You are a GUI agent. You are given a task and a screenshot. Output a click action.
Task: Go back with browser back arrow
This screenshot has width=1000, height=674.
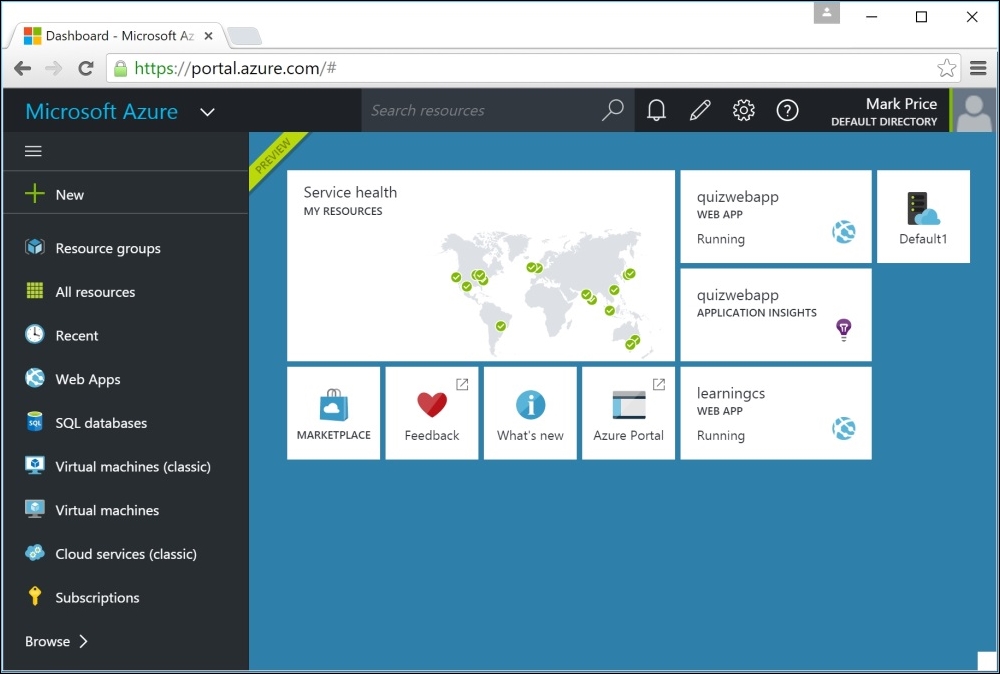point(22,68)
